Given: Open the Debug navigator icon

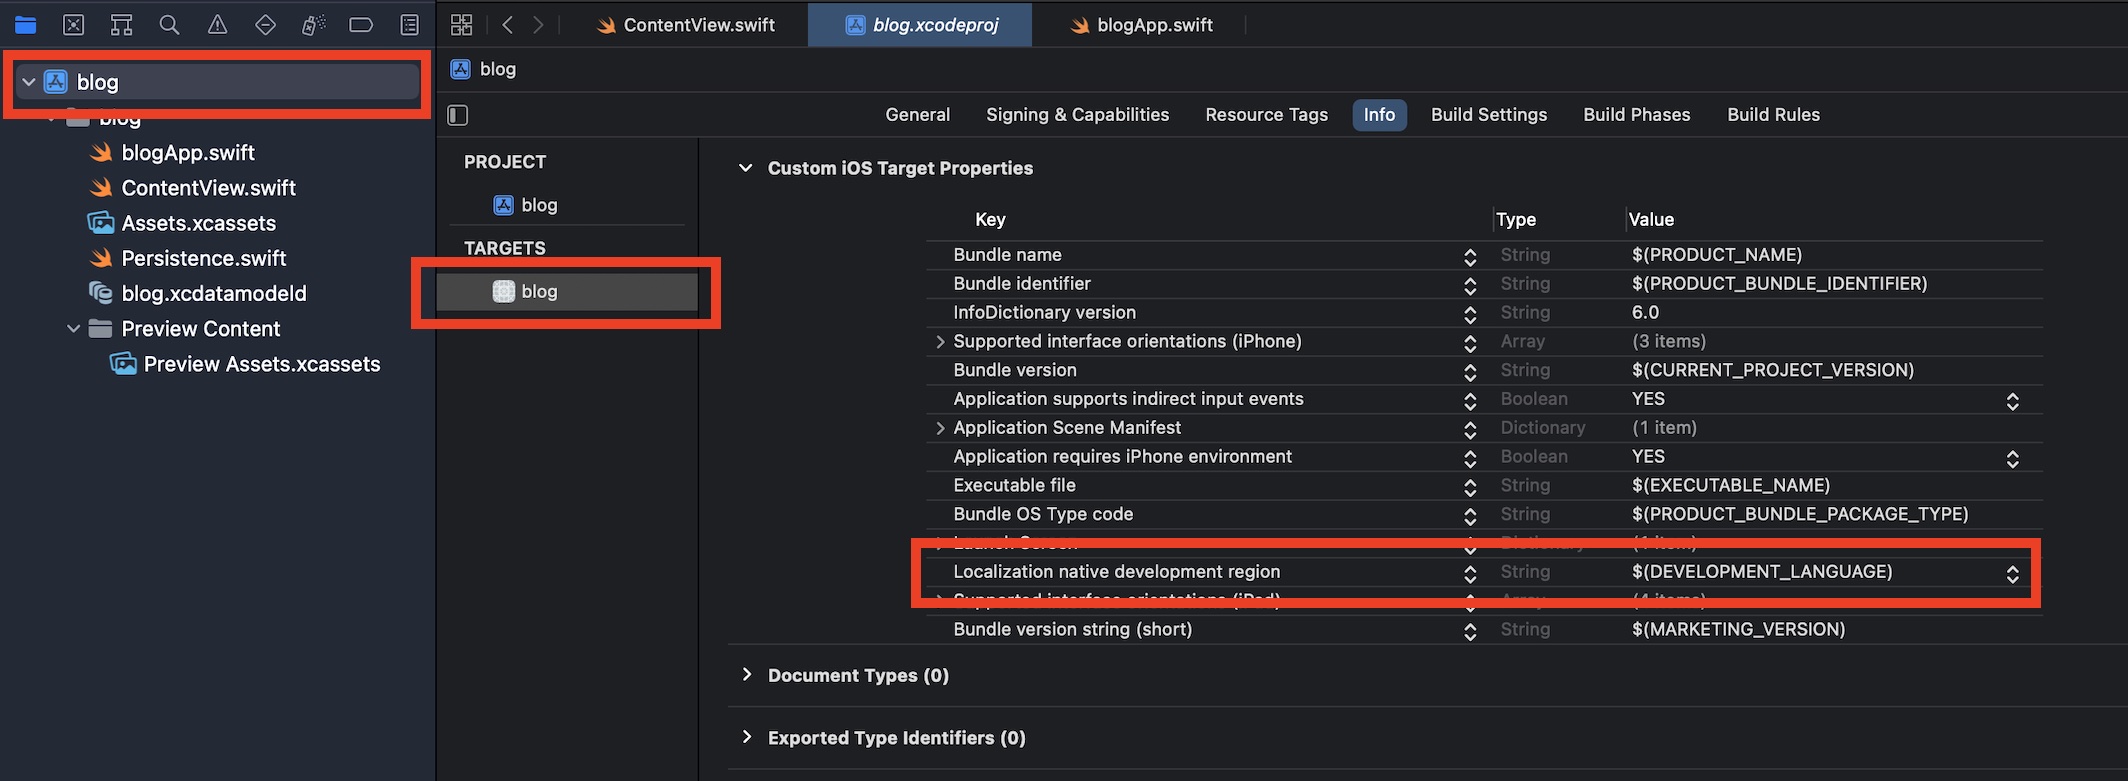Looking at the screenshot, I should coord(313,25).
